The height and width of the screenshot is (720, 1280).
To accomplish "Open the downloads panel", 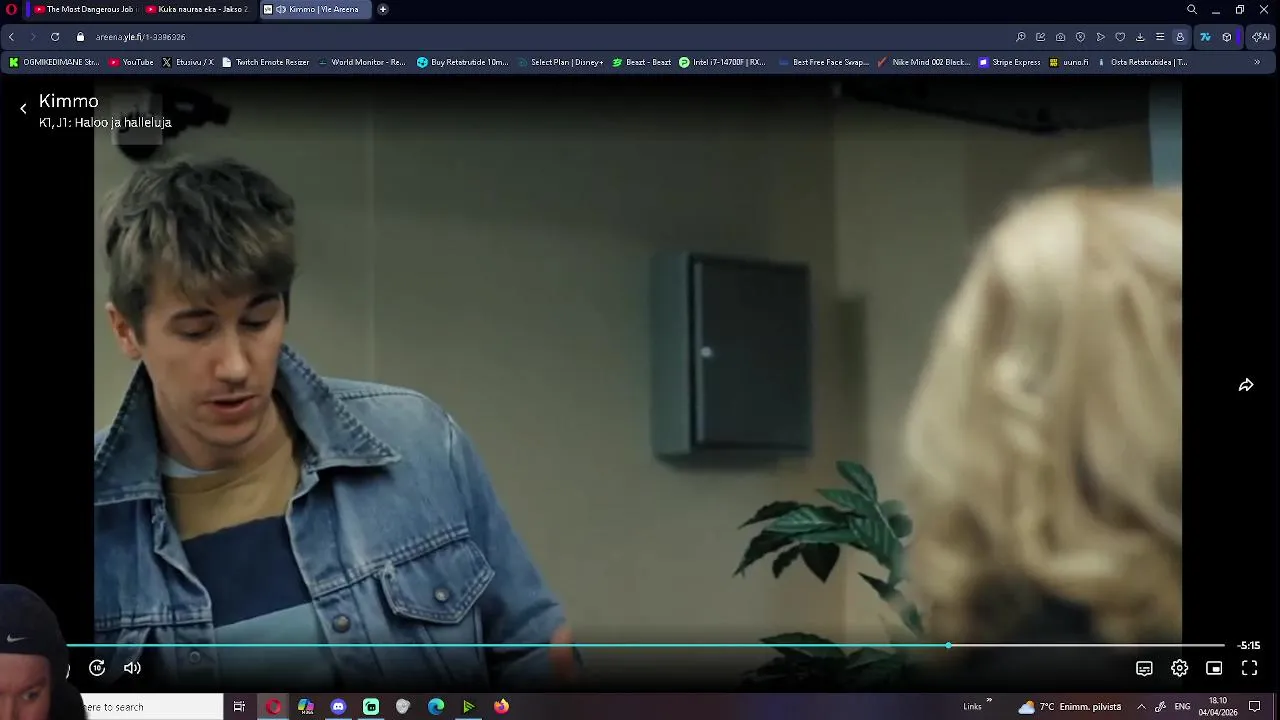I will [x=1140, y=37].
